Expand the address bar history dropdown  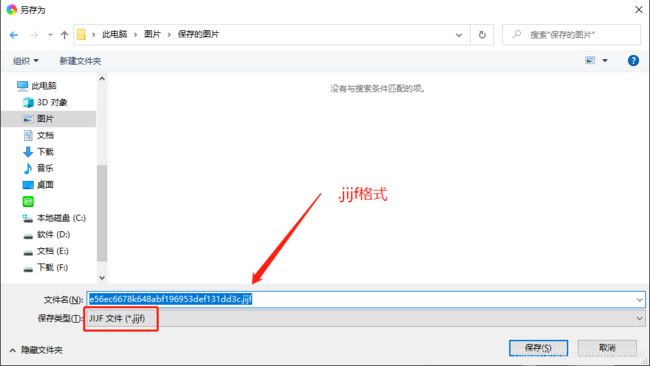[x=459, y=35]
